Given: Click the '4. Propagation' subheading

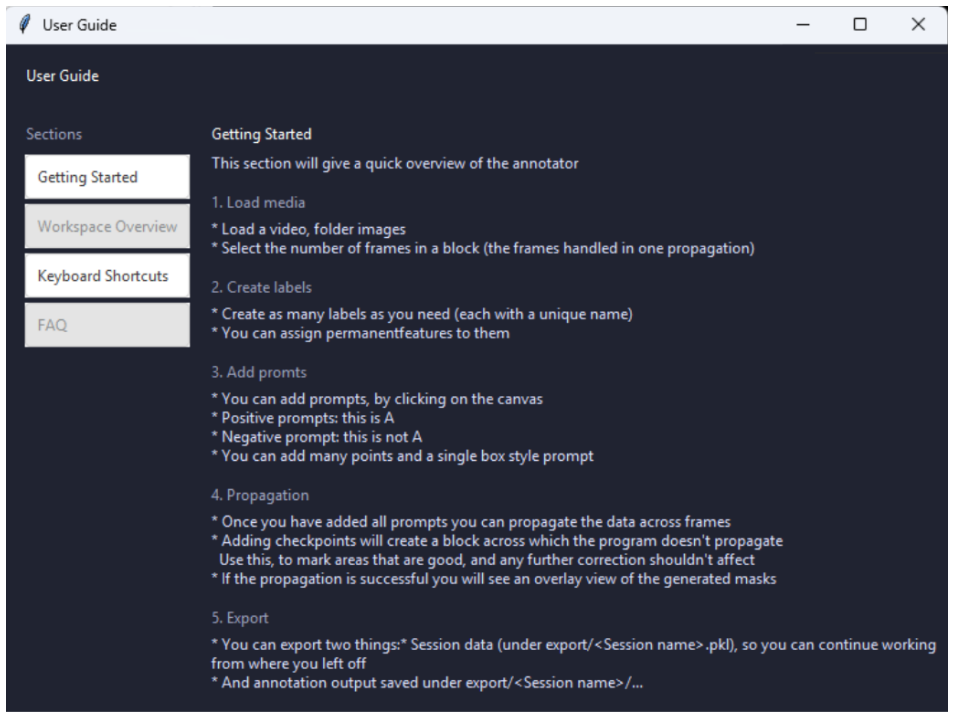Looking at the screenshot, I should point(260,495).
